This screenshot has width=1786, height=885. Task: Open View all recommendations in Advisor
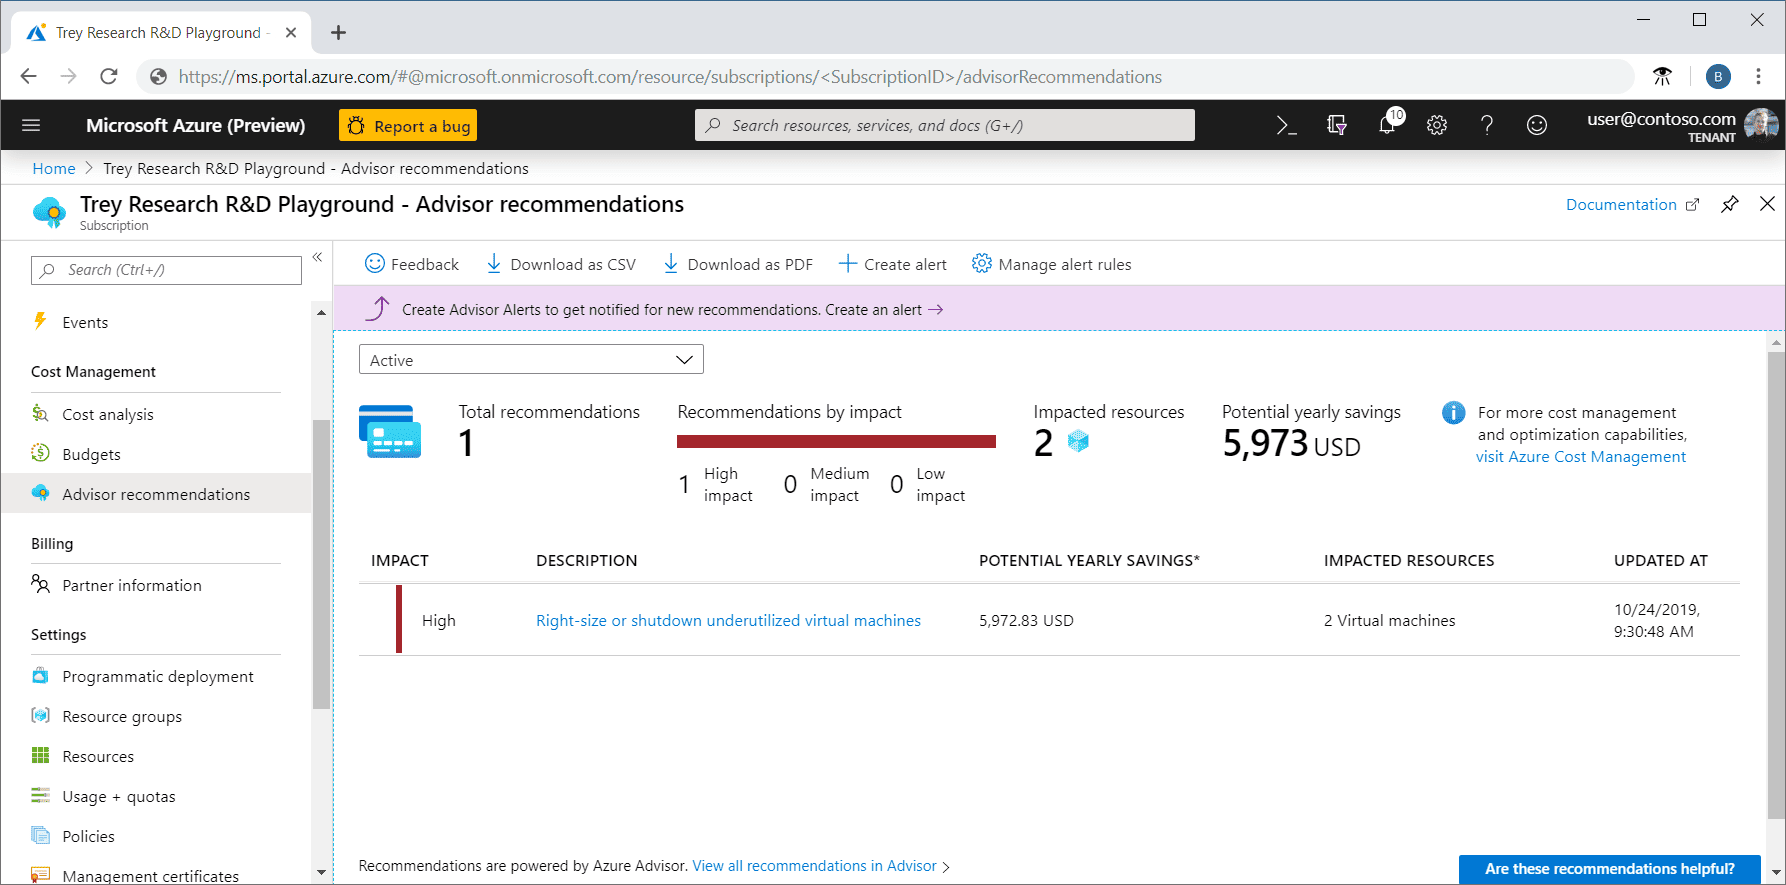pyautogui.click(x=815, y=866)
